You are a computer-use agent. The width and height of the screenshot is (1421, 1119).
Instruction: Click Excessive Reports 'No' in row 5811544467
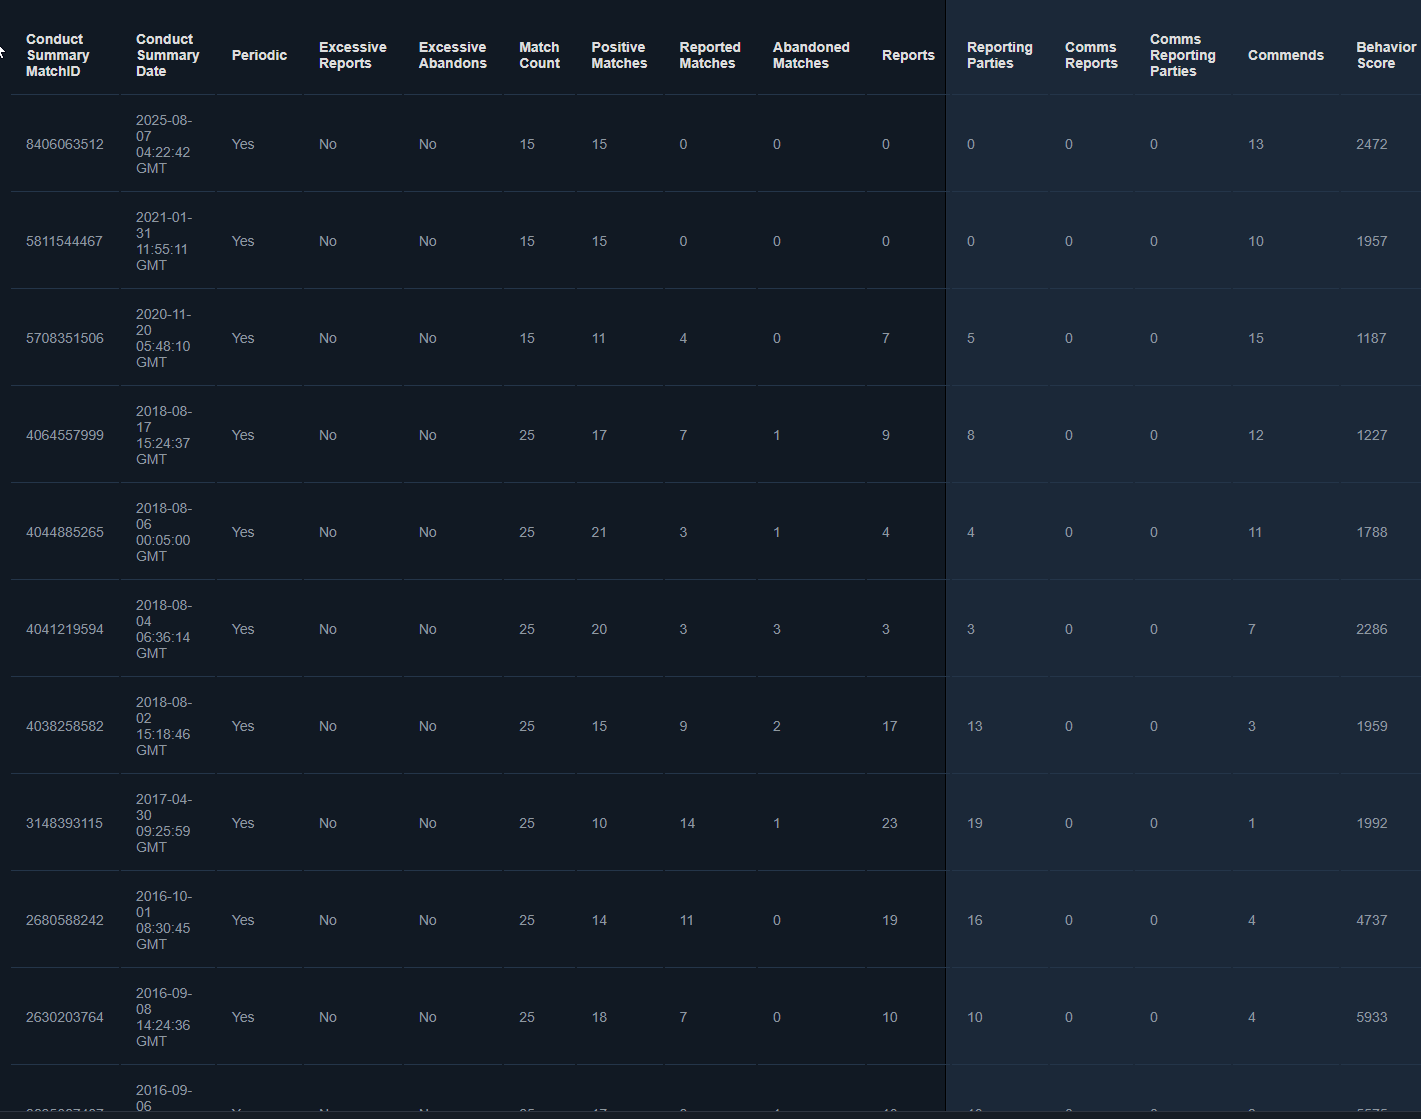(x=328, y=241)
